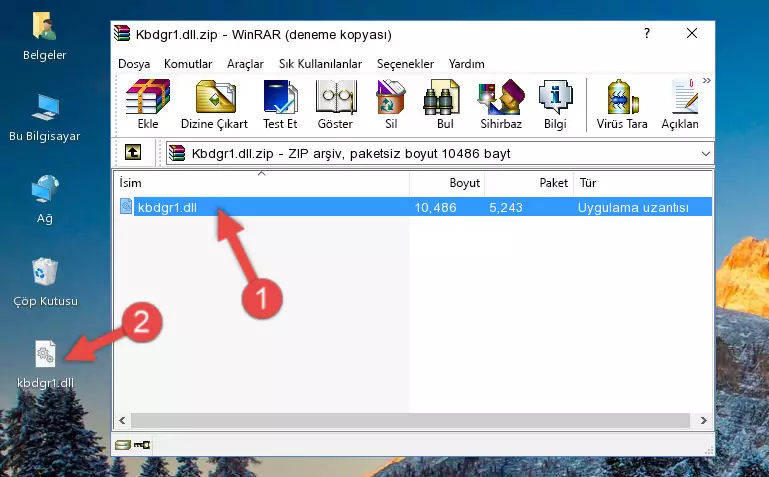Click the question mark help button

pyautogui.click(x=647, y=33)
